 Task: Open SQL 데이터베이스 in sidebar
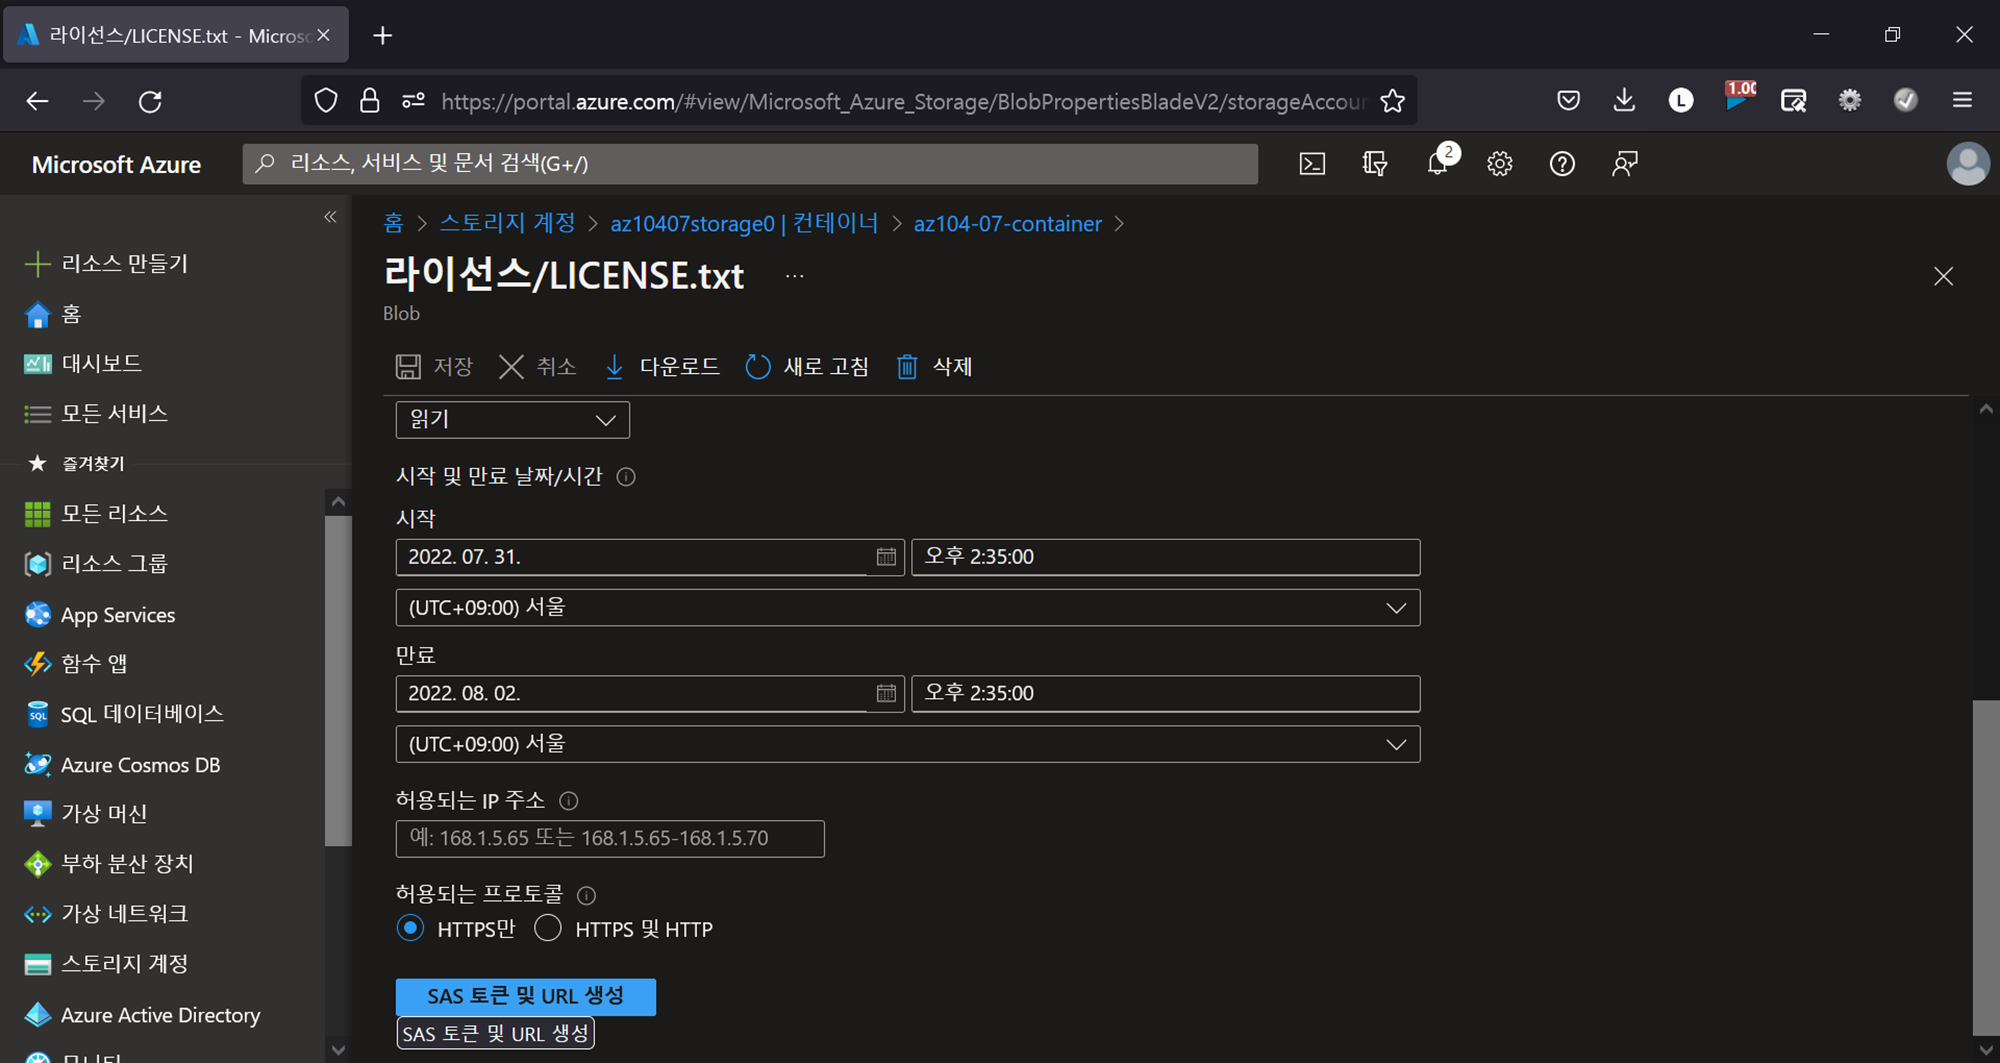tap(124, 714)
